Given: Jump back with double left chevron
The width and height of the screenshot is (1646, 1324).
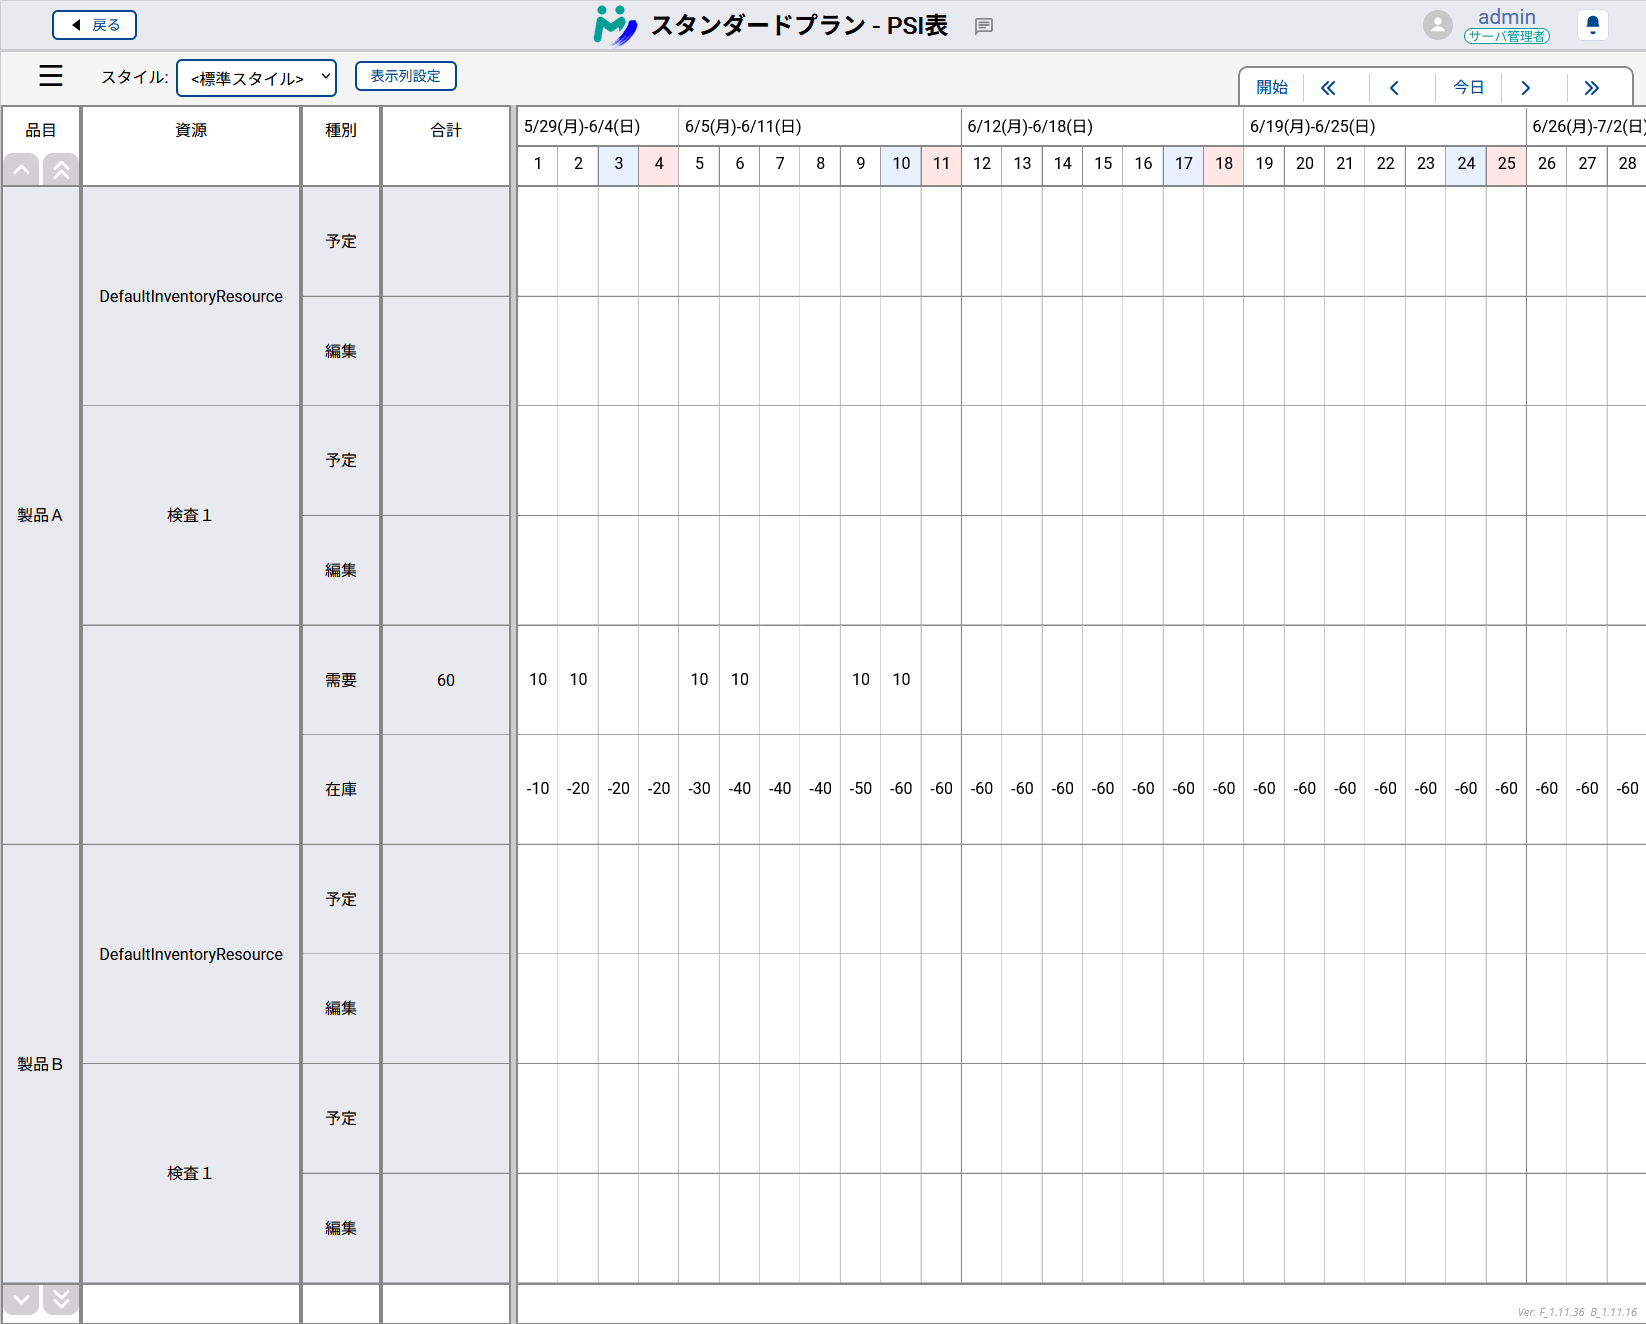Looking at the screenshot, I should (1328, 88).
